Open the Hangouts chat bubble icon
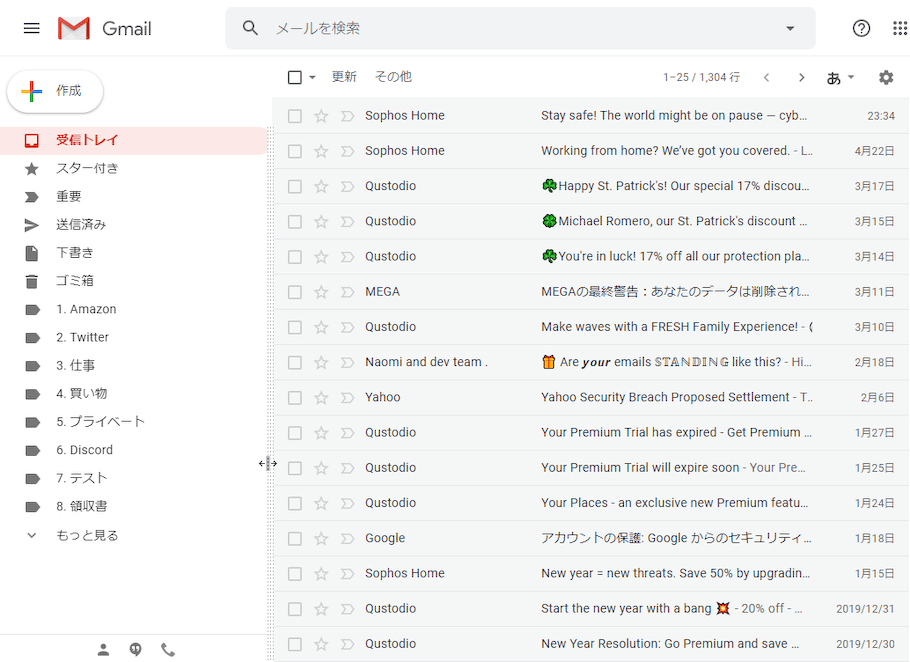The height and width of the screenshot is (662, 910). coord(135,649)
